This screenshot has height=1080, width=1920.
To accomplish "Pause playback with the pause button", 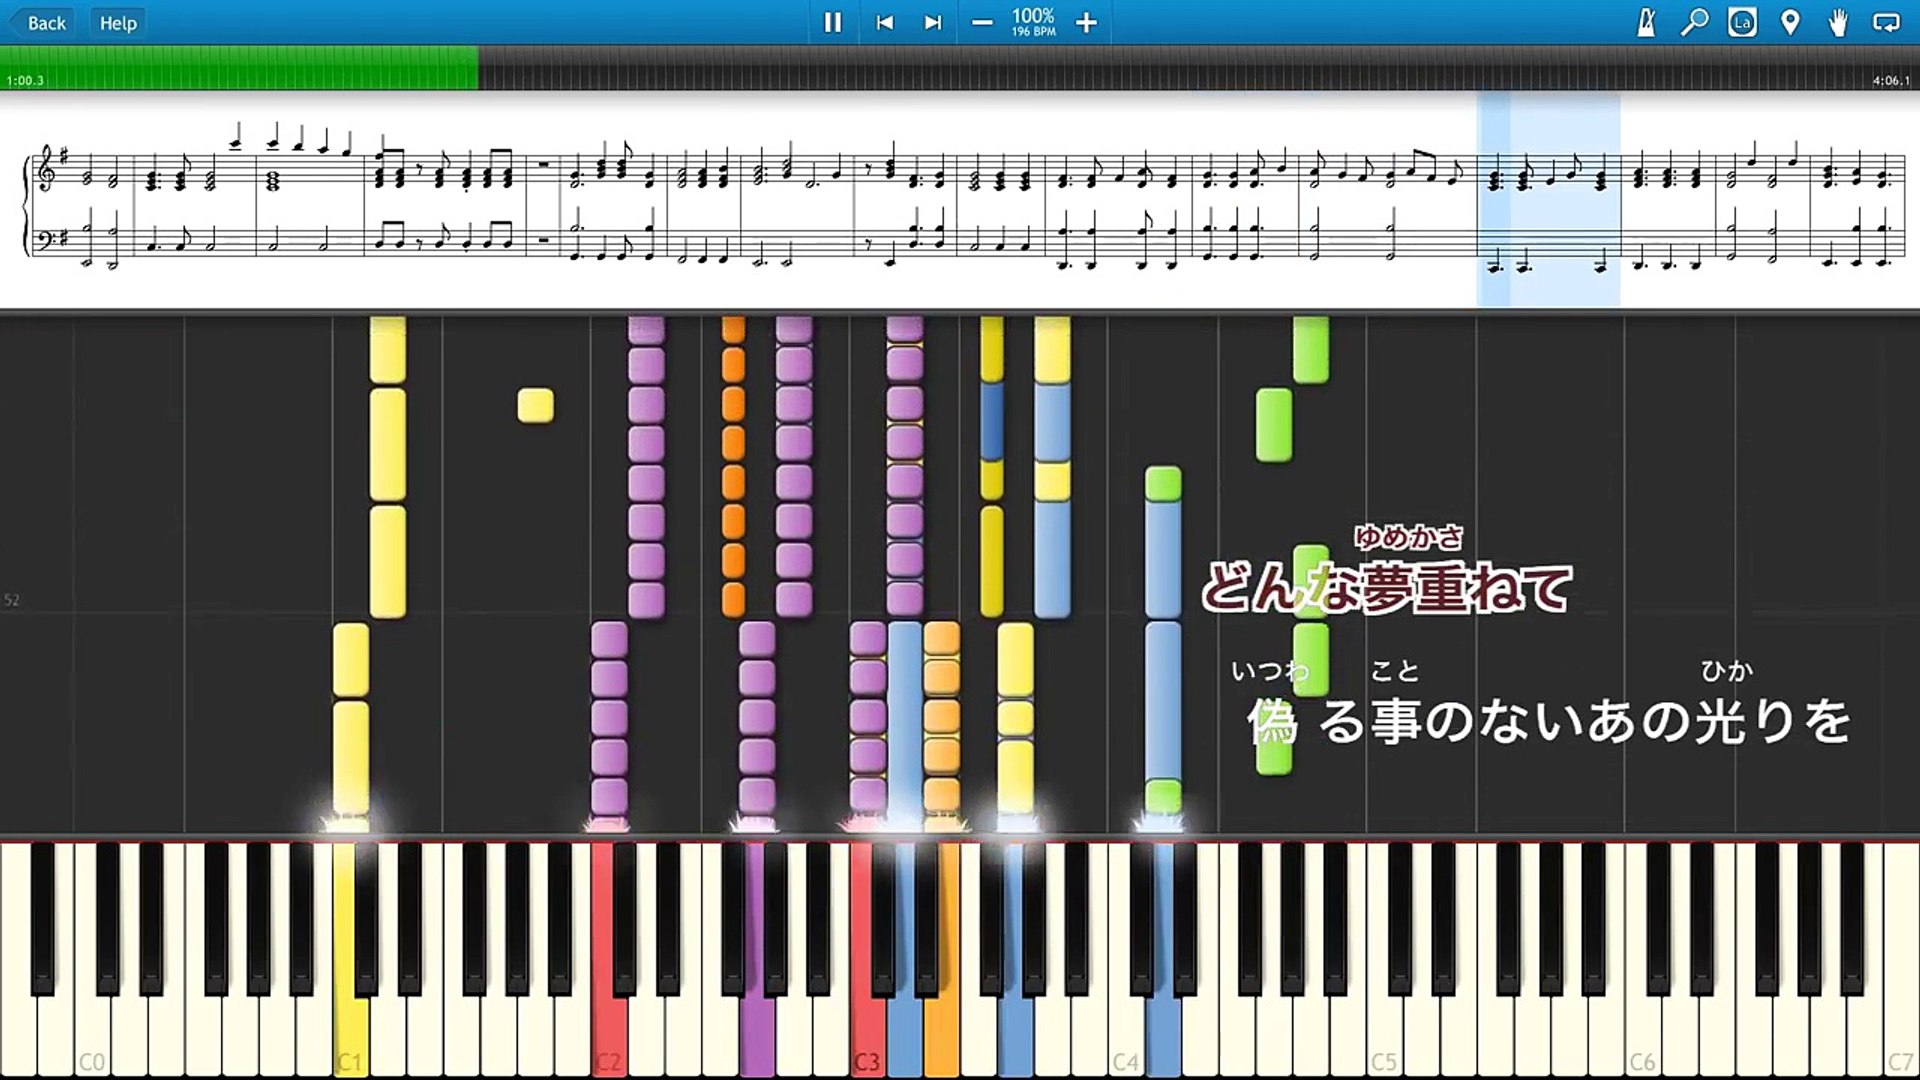I will [832, 22].
